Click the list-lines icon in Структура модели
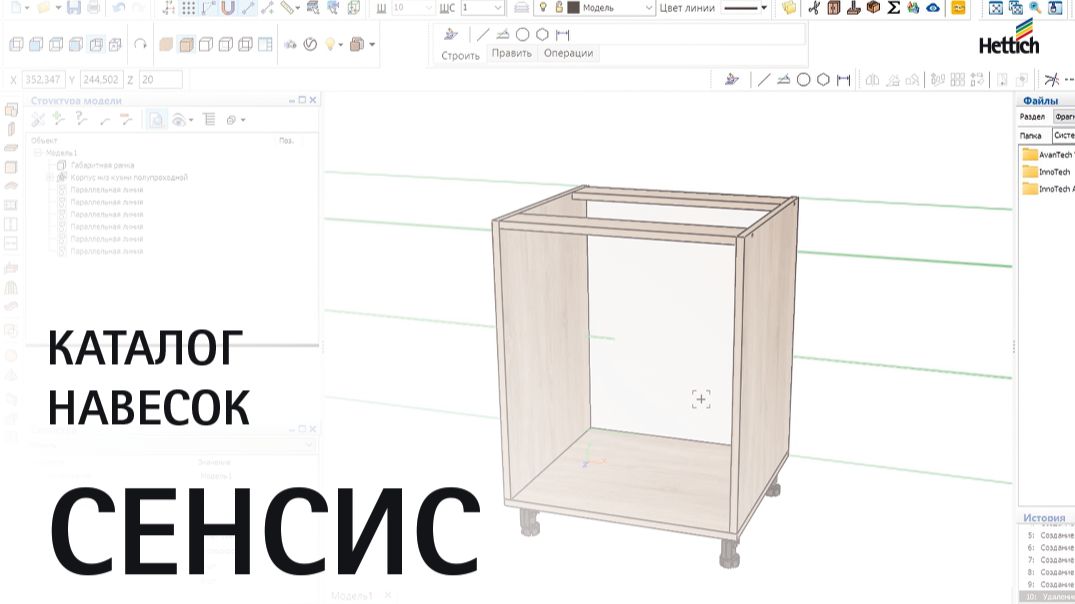The image size is (1075, 604). 209,120
